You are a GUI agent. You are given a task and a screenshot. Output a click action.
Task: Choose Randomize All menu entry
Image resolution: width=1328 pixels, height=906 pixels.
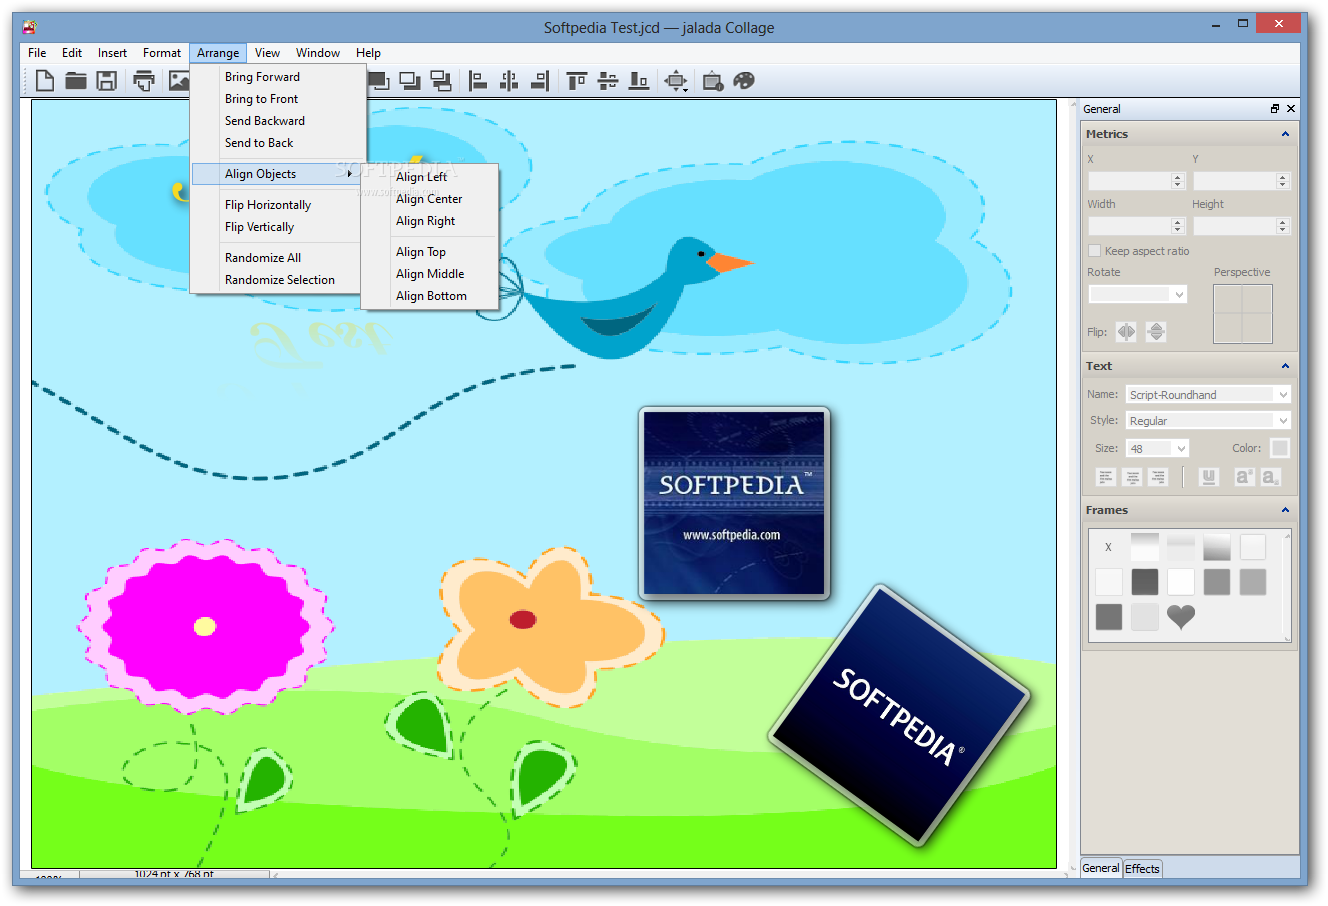(x=277, y=258)
